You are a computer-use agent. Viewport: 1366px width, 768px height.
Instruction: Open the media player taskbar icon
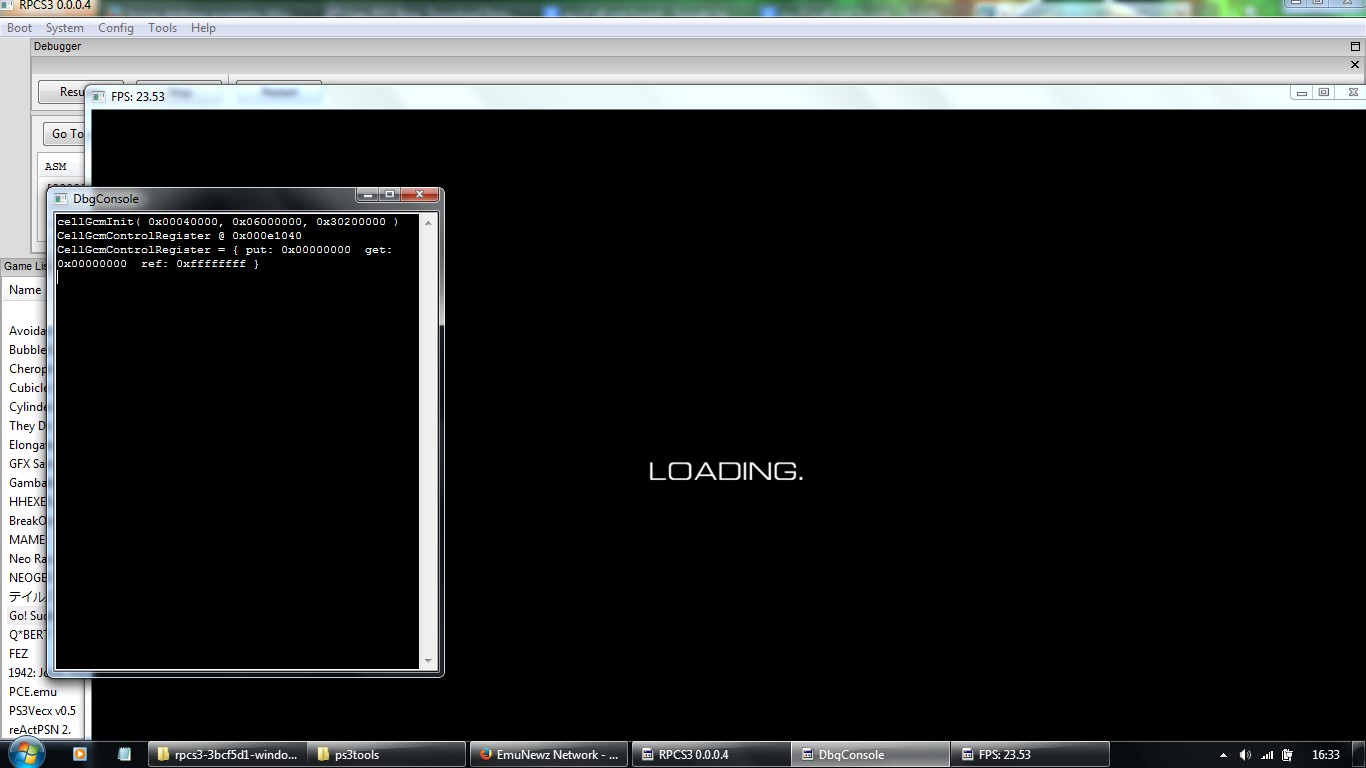[79, 754]
